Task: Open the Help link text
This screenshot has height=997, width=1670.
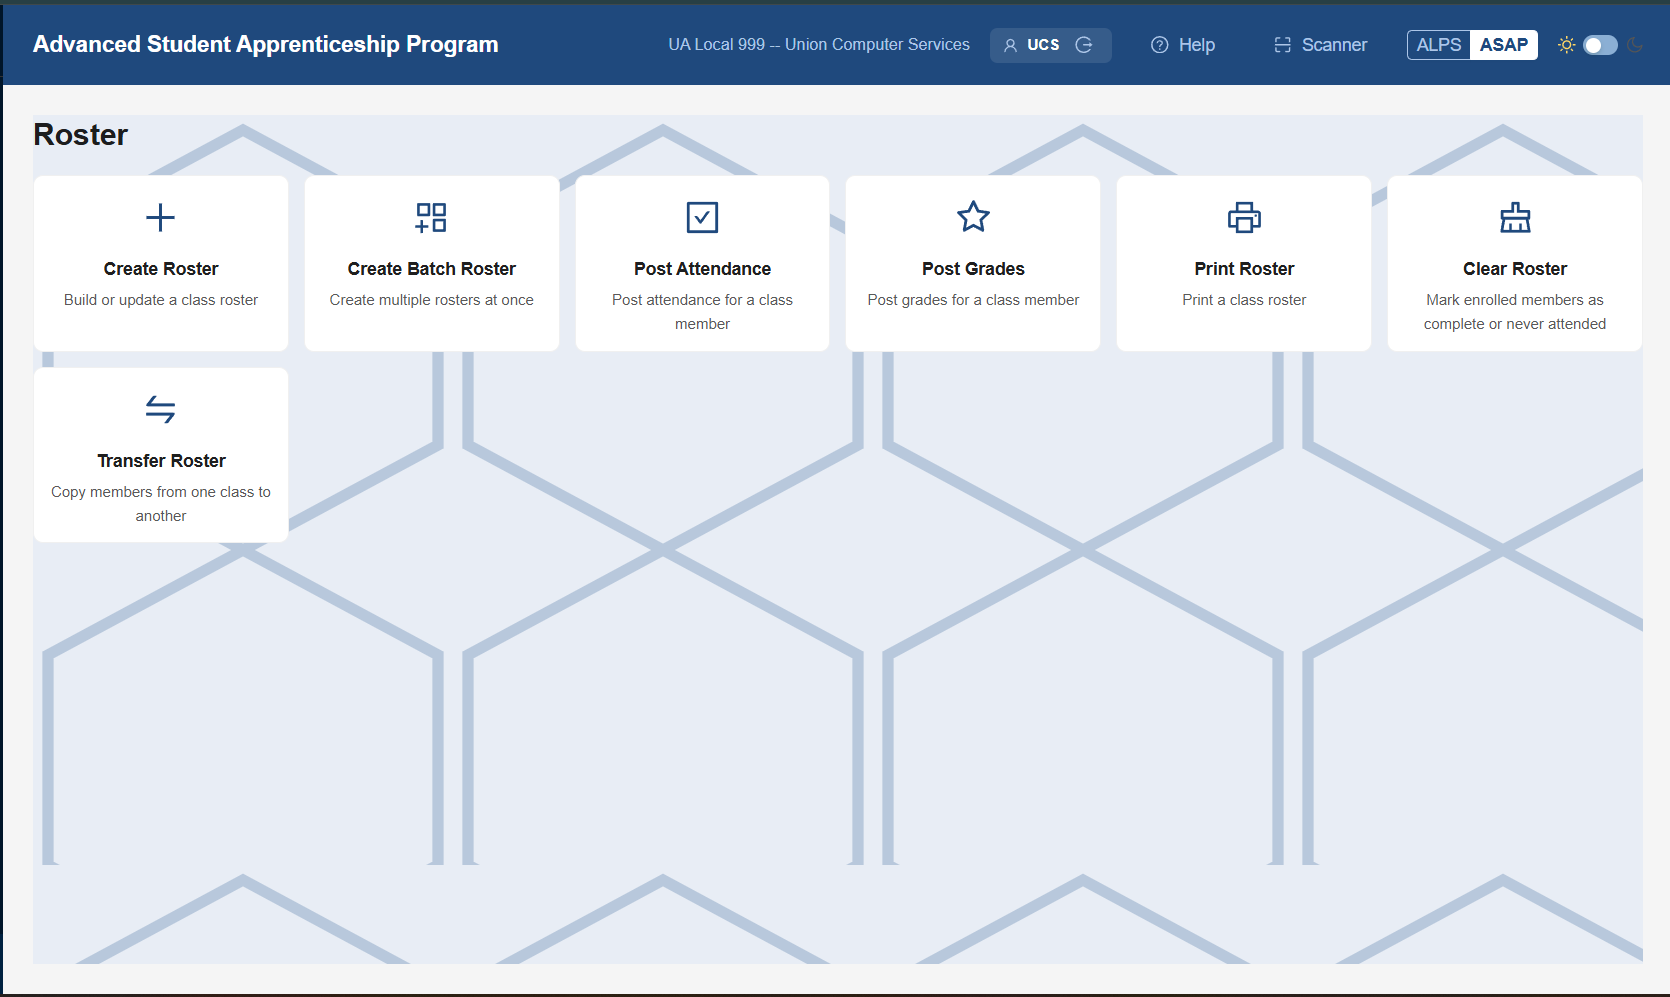Action: click(x=1197, y=45)
